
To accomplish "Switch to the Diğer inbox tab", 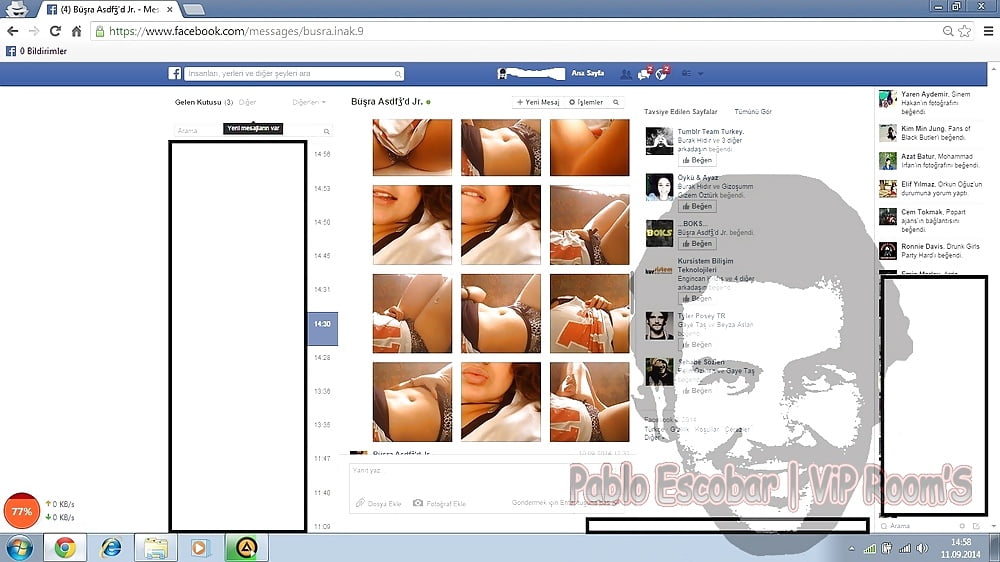I will [247, 102].
